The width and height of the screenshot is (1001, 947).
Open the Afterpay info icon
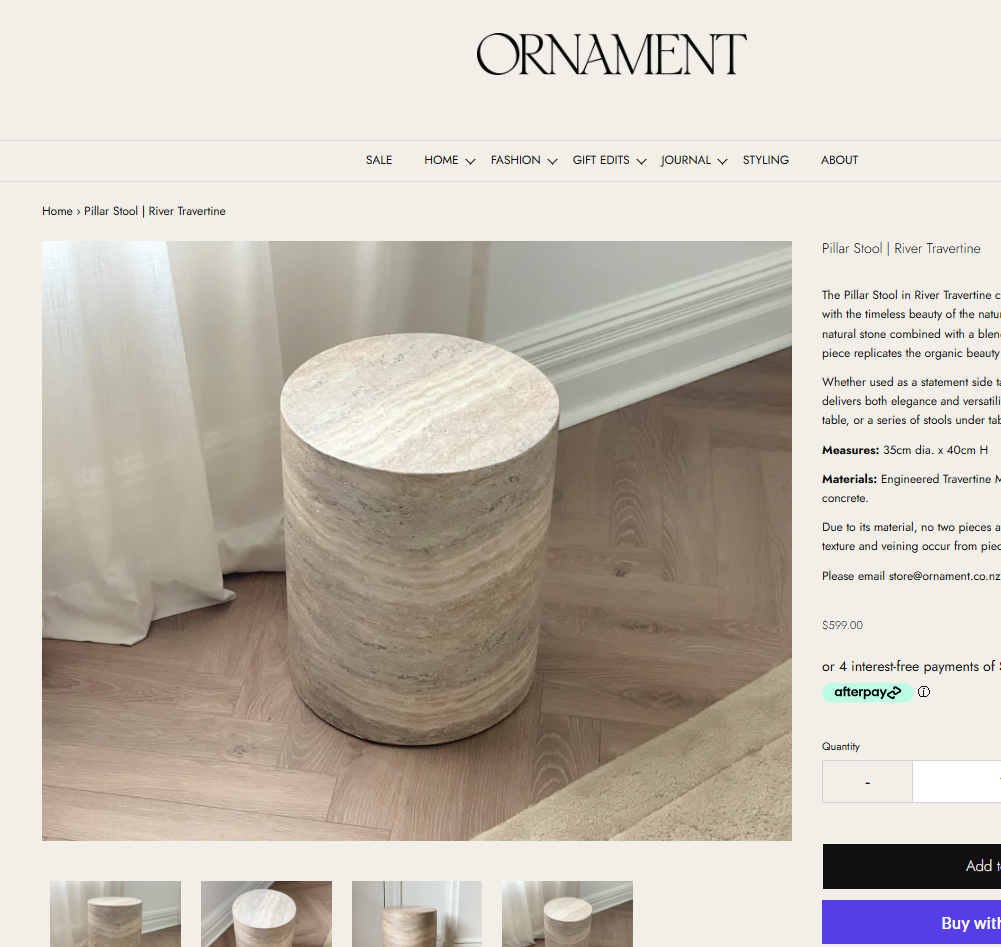[924, 692]
